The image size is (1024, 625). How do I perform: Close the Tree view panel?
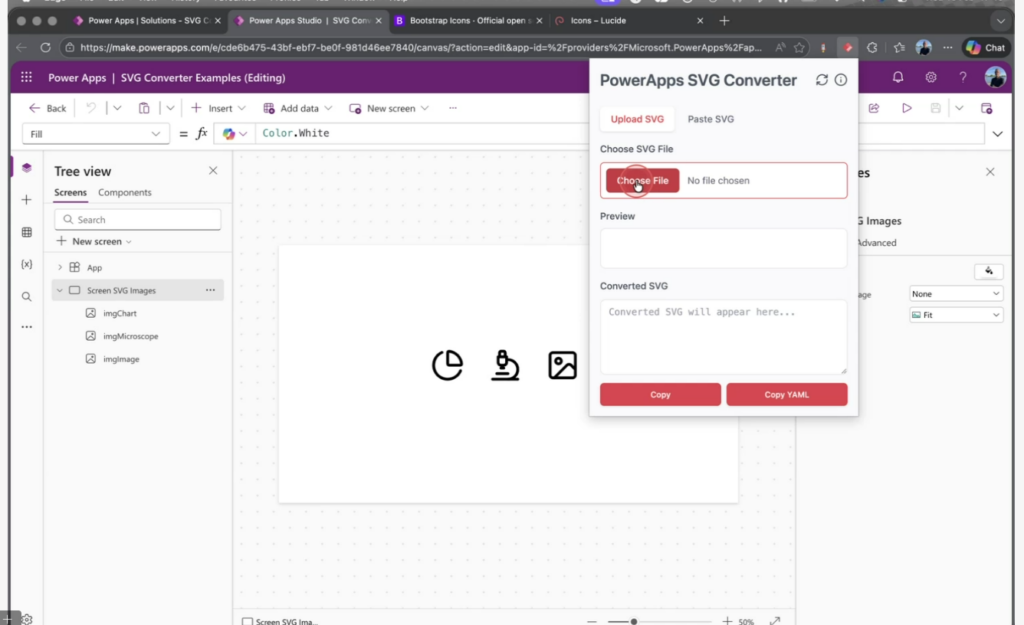[213, 170]
